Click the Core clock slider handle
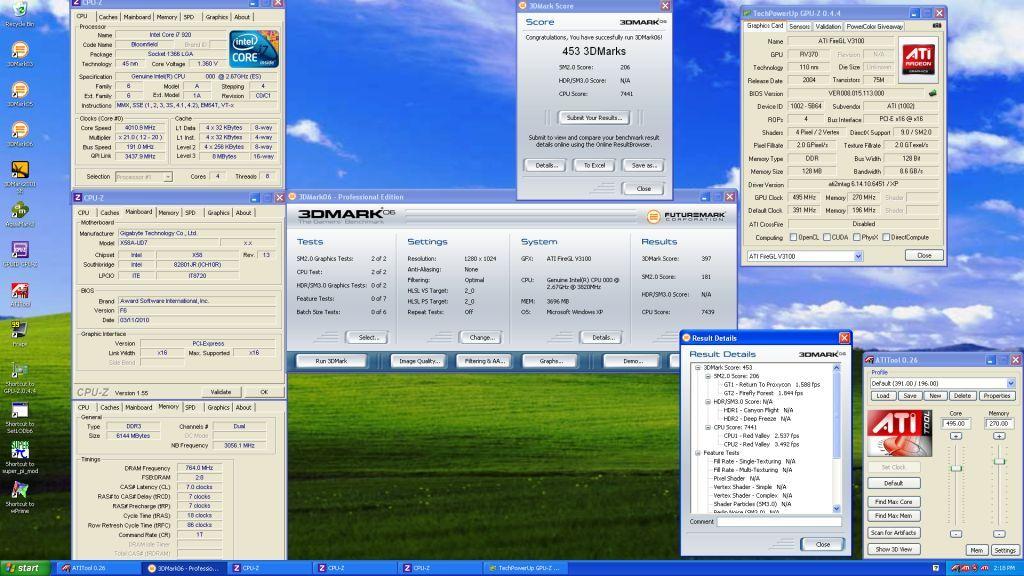 (x=956, y=468)
